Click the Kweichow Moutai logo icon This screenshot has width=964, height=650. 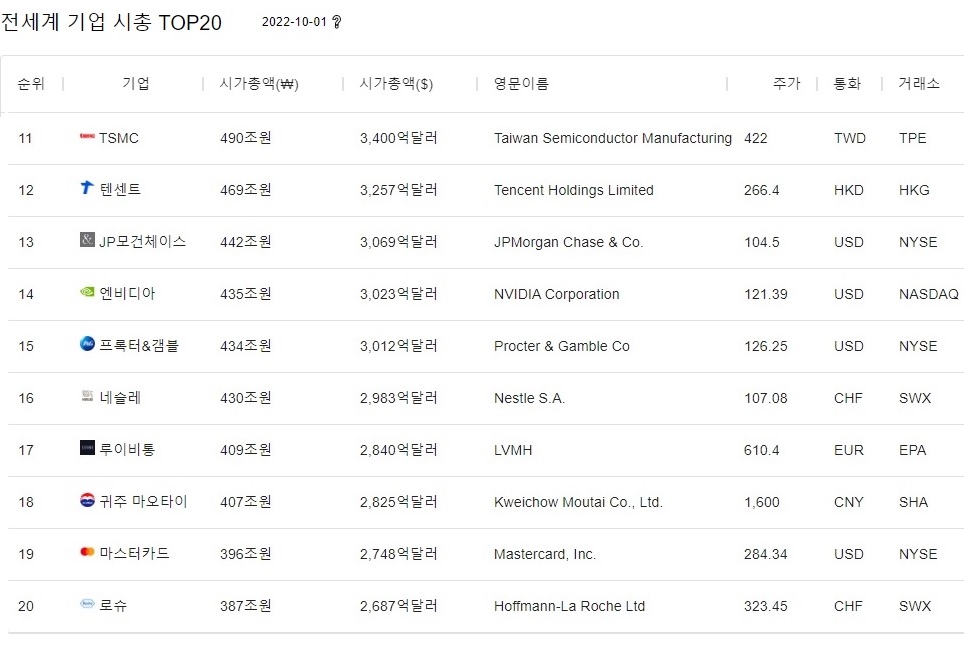(x=87, y=499)
